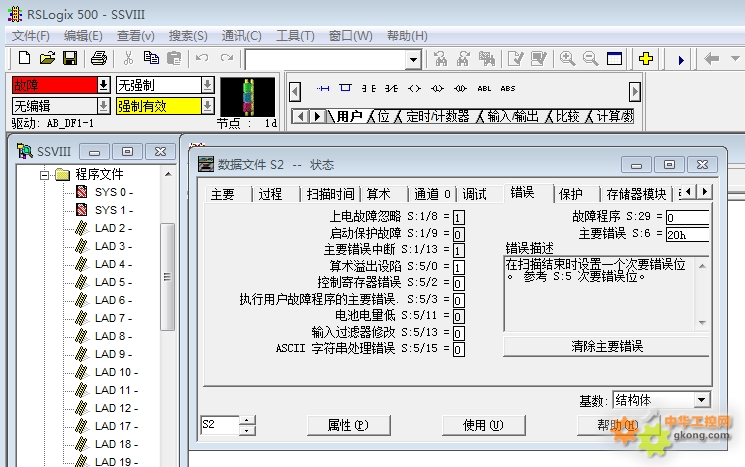
Task: Open the 文件(F) menu
Action: 30,36
